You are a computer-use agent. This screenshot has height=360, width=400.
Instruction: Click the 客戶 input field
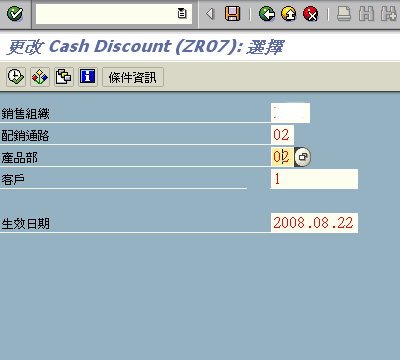pyautogui.click(x=314, y=179)
